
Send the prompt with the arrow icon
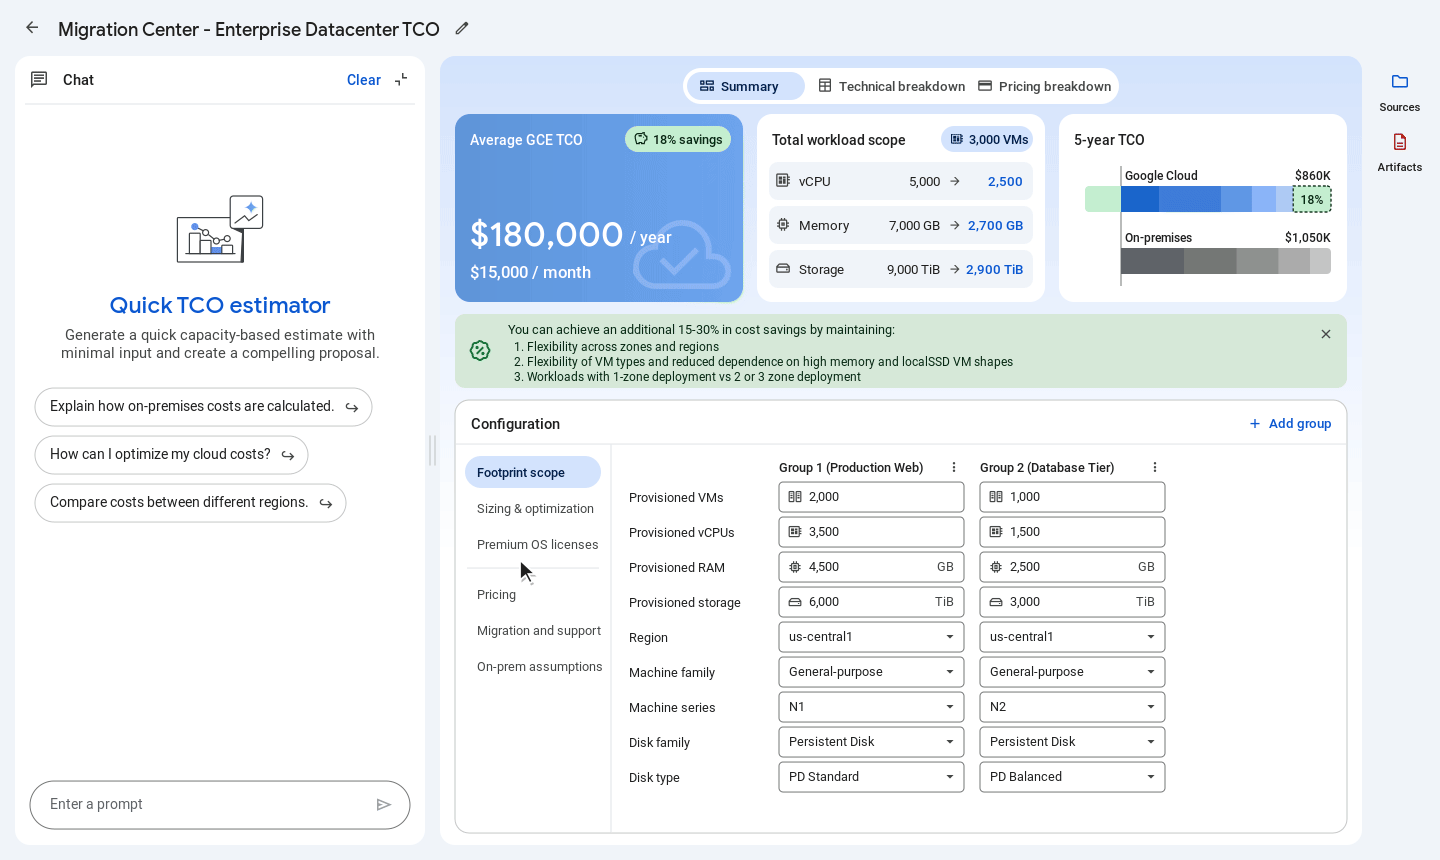(x=384, y=804)
